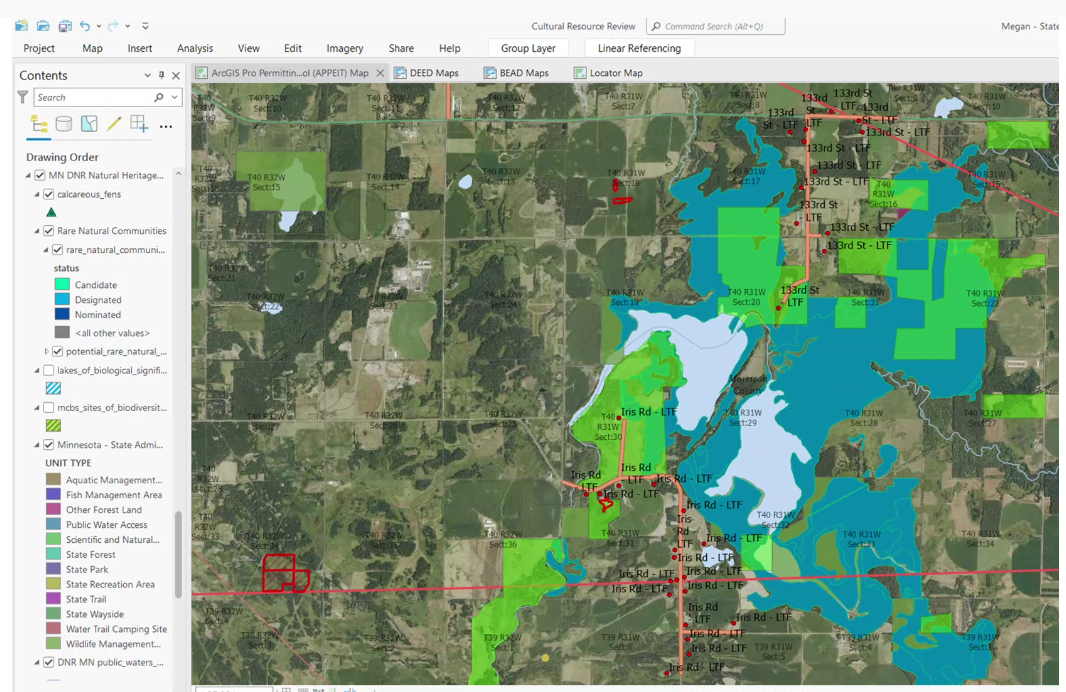Screen dimensions: 1066x692
Task: Click the Command Search box
Action: click(x=715, y=26)
